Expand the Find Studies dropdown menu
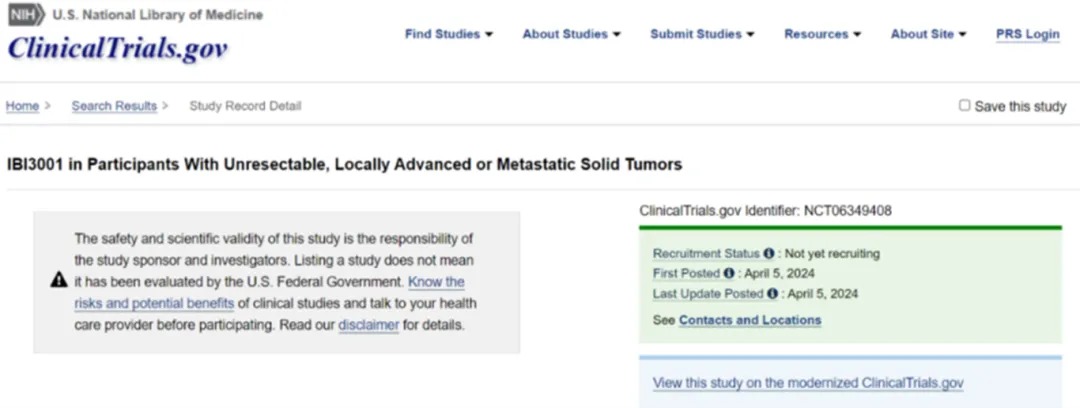 pos(448,34)
